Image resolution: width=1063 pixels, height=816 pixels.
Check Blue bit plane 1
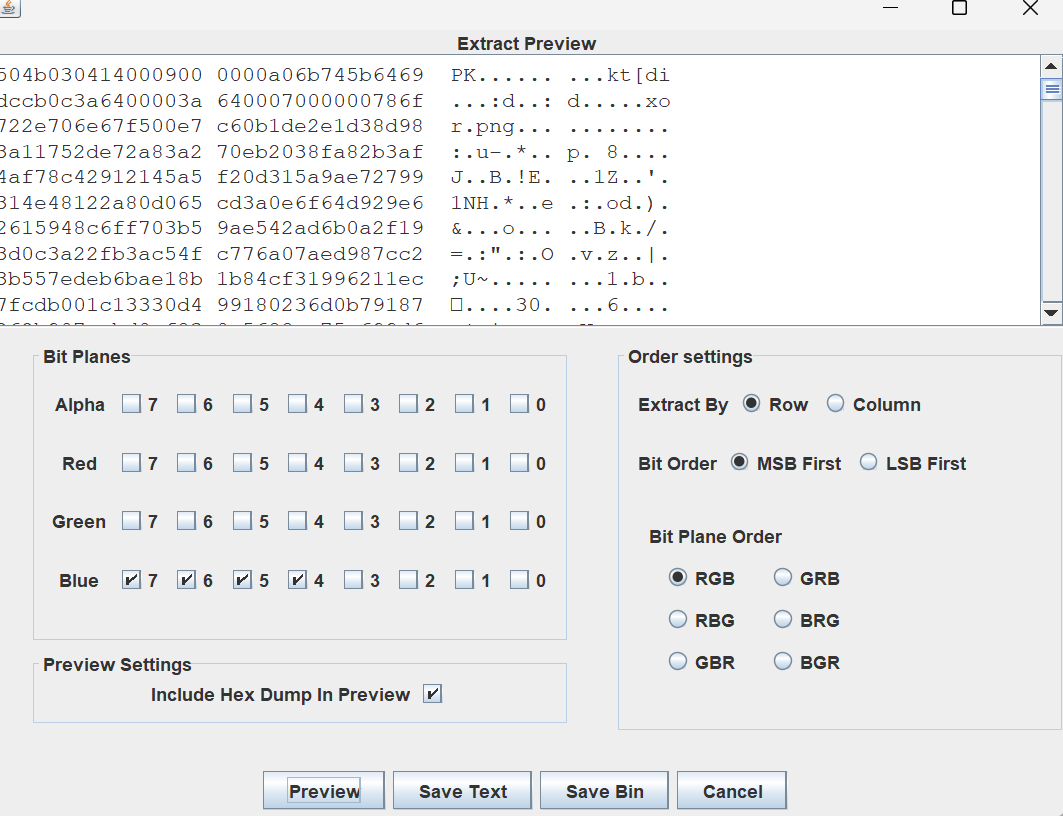pyautogui.click(x=464, y=579)
